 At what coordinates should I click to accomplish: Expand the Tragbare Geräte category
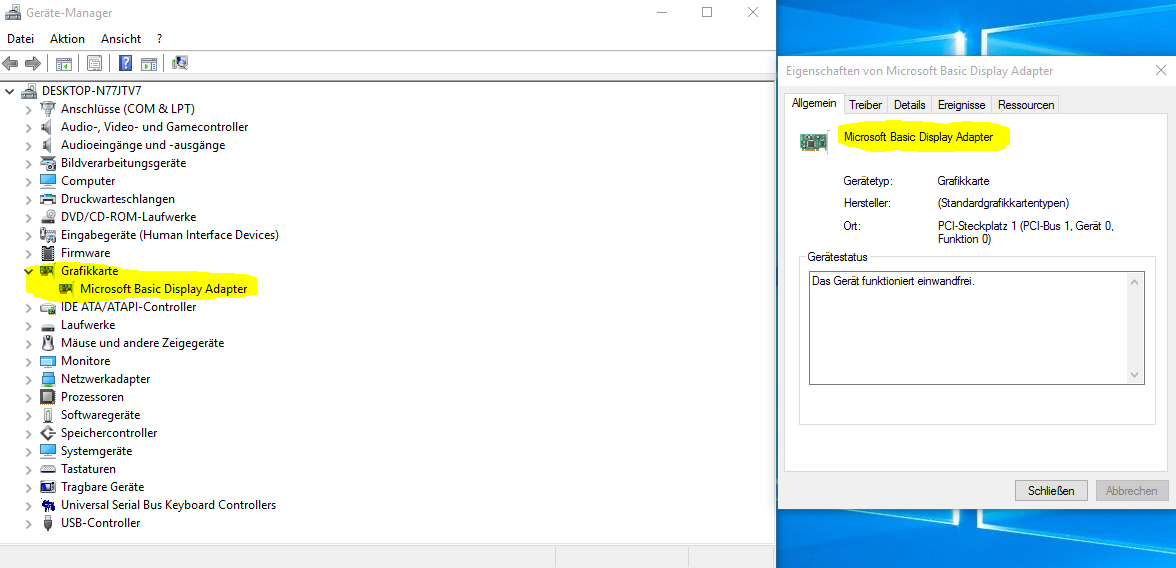(28, 487)
